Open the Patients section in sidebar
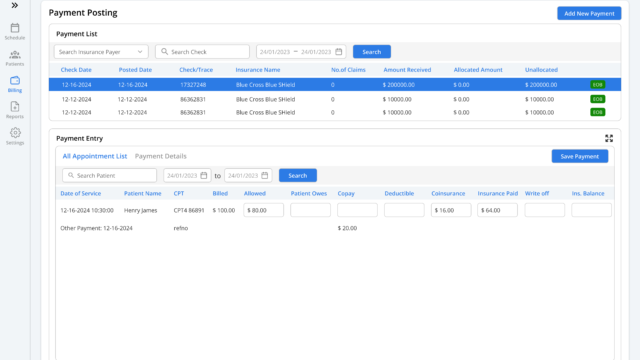 pyautogui.click(x=15, y=58)
